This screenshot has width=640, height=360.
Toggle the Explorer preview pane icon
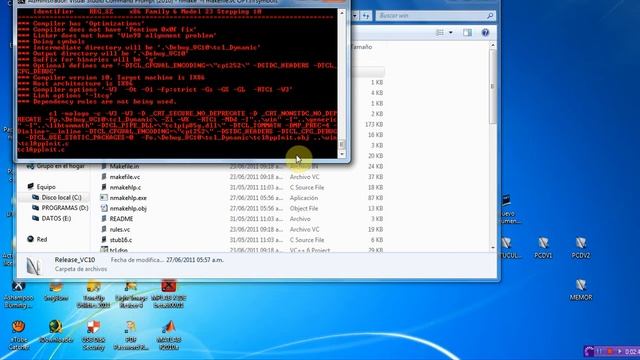pos(467,33)
